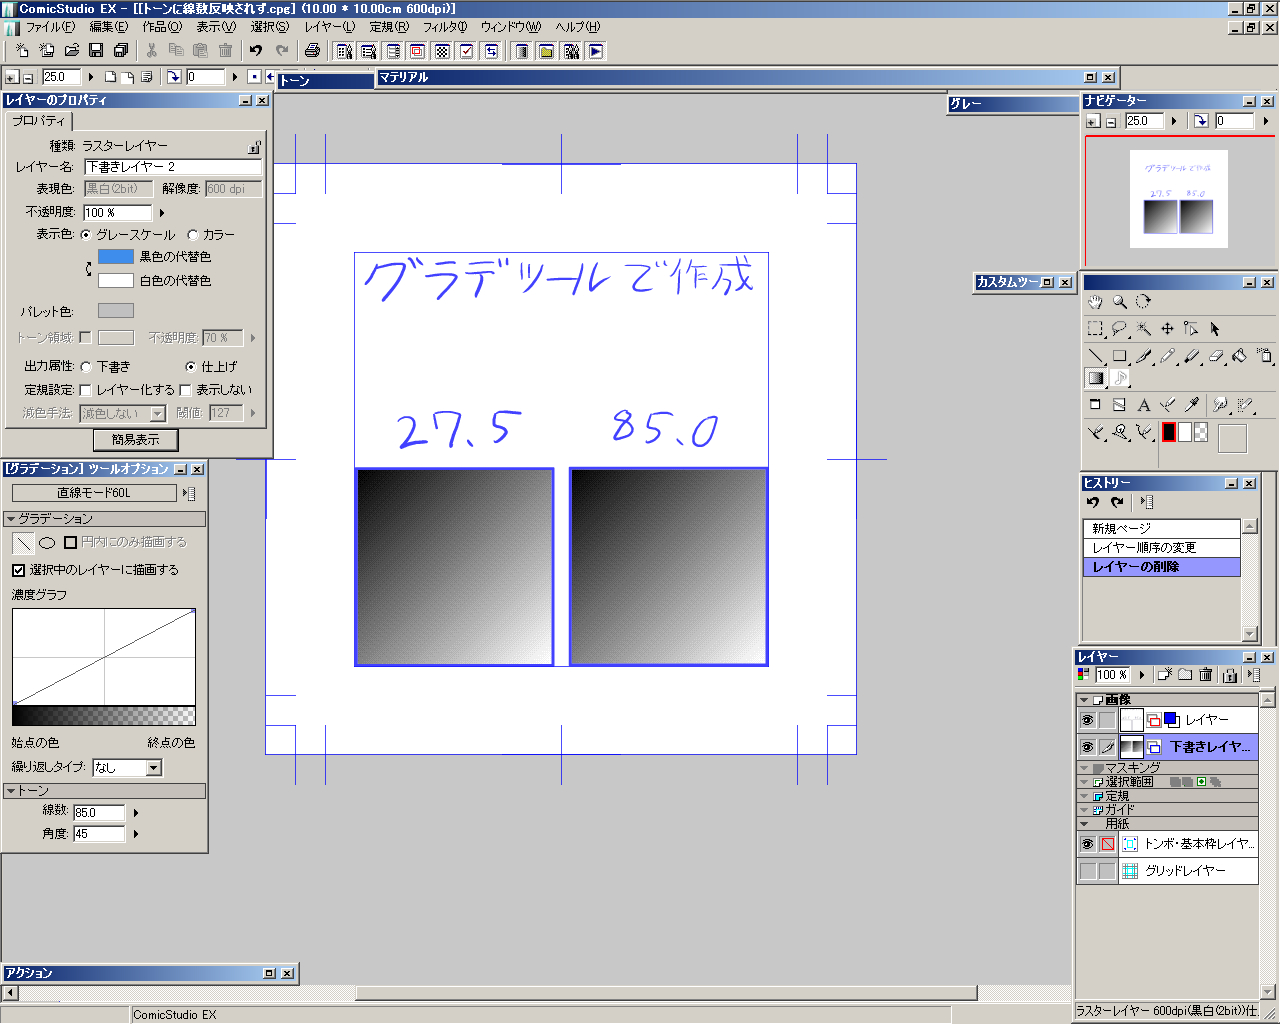Enable drawing only inside circle checkbox
1280x1024 pixels.
tap(70, 542)
